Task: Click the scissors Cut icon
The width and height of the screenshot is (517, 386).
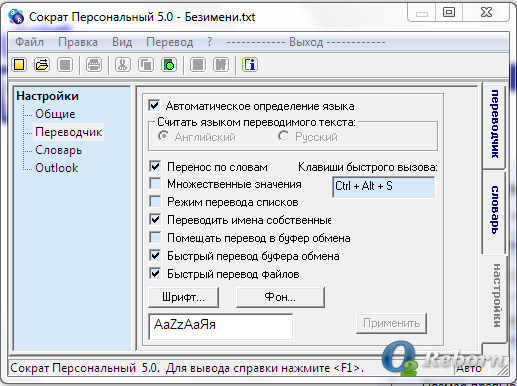Action: (123, 65)
